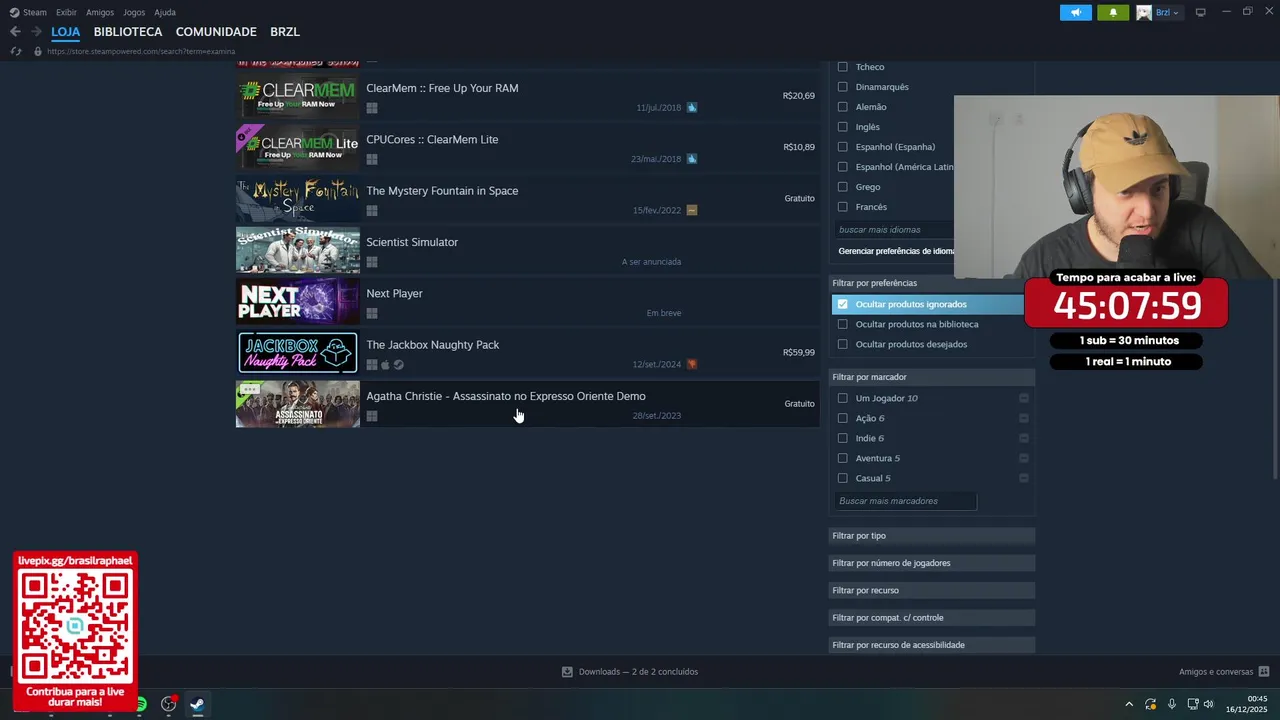Expand Filtrar por tipo section
Viewport: 1280px width, 720px height.
pos(932,536)
